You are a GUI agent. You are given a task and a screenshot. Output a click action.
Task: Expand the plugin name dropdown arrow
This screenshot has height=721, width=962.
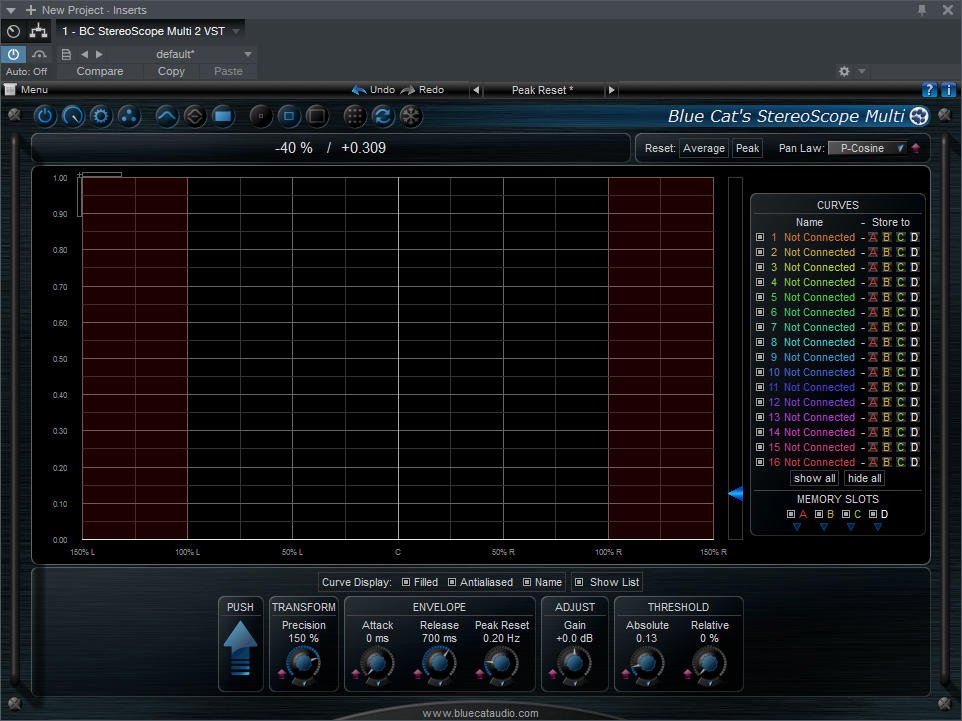tap(236, 31)
